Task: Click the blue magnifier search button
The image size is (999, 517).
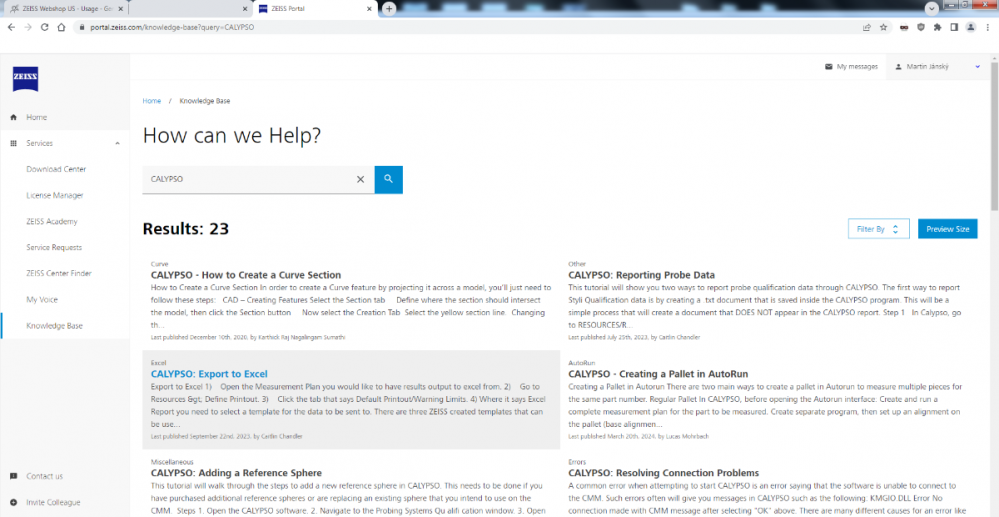Action: click(389, 179)
